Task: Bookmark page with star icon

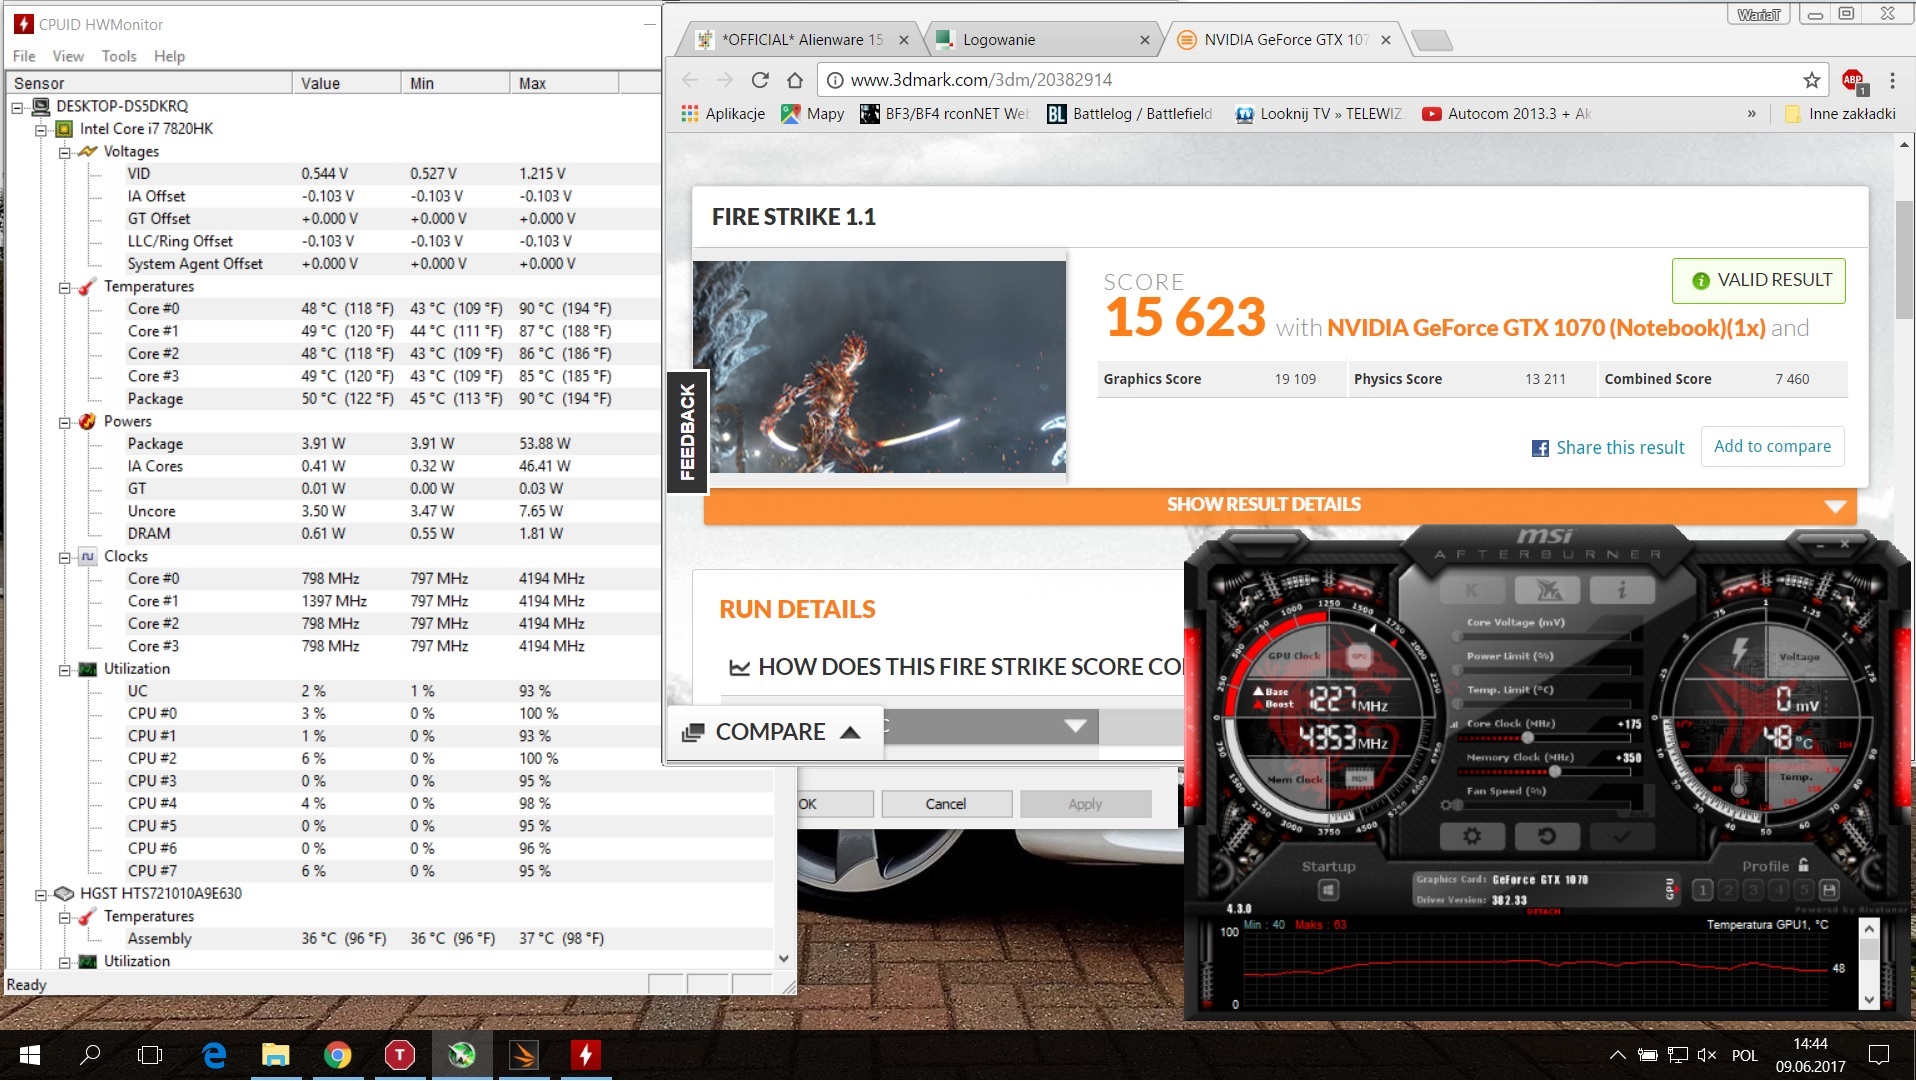Action: pyautogui.click(x=1811, y=80)
